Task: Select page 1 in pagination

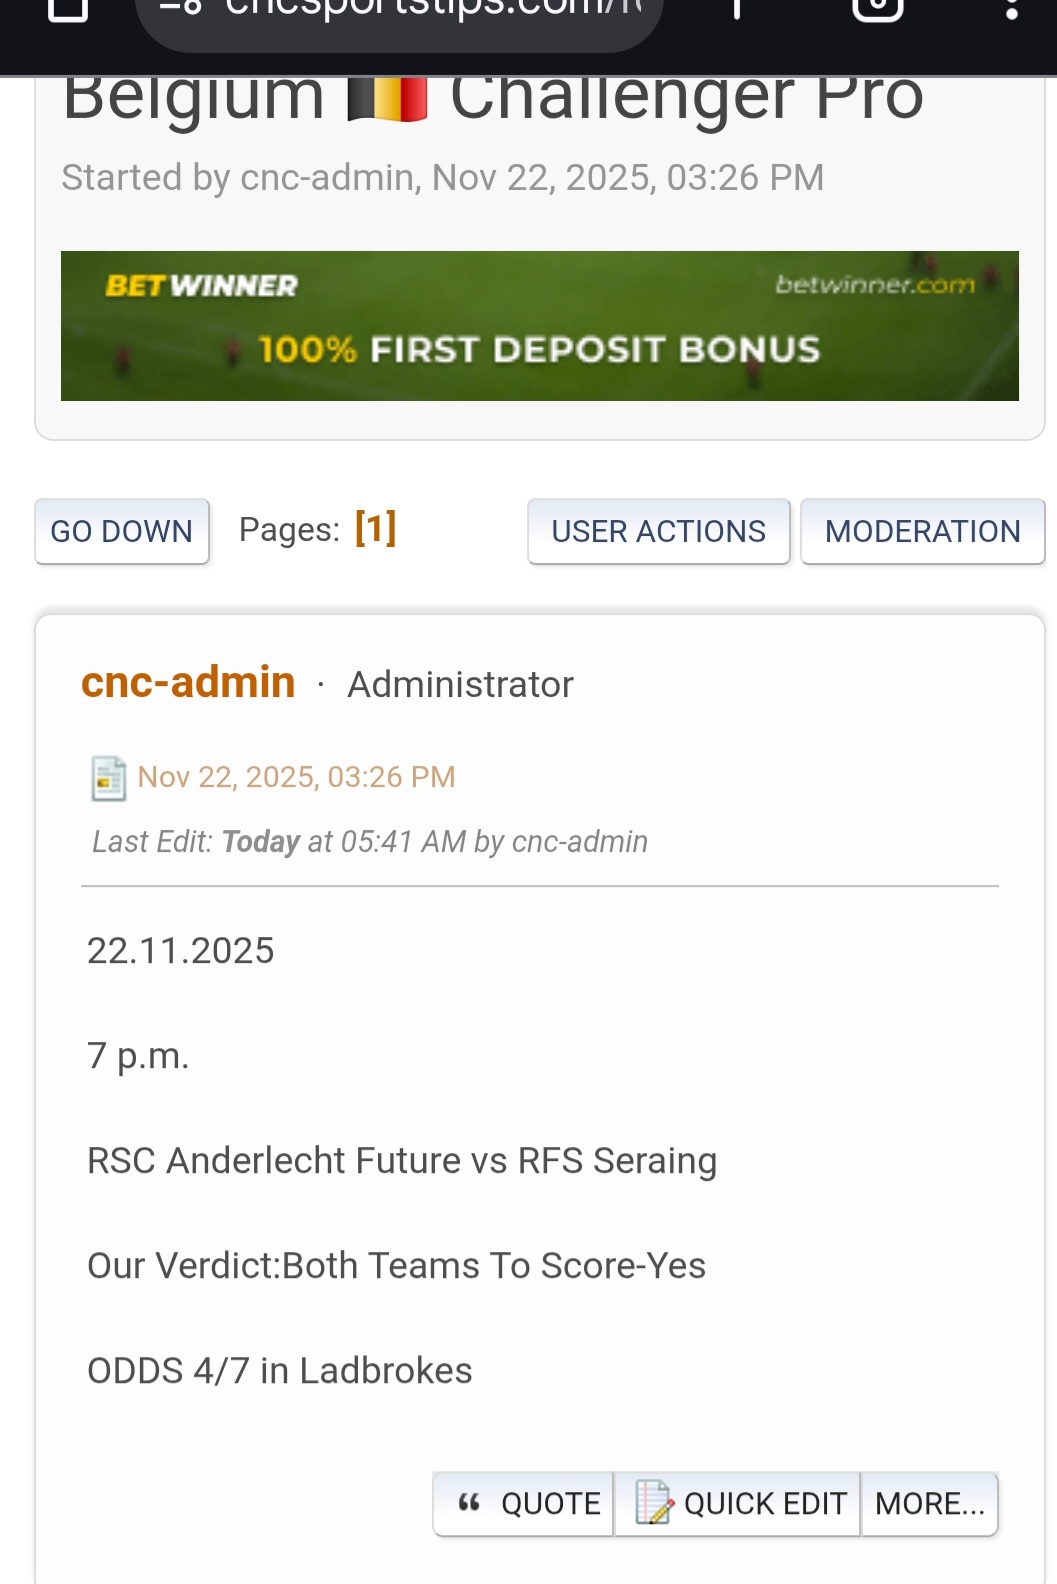Action: click(375, 528)
